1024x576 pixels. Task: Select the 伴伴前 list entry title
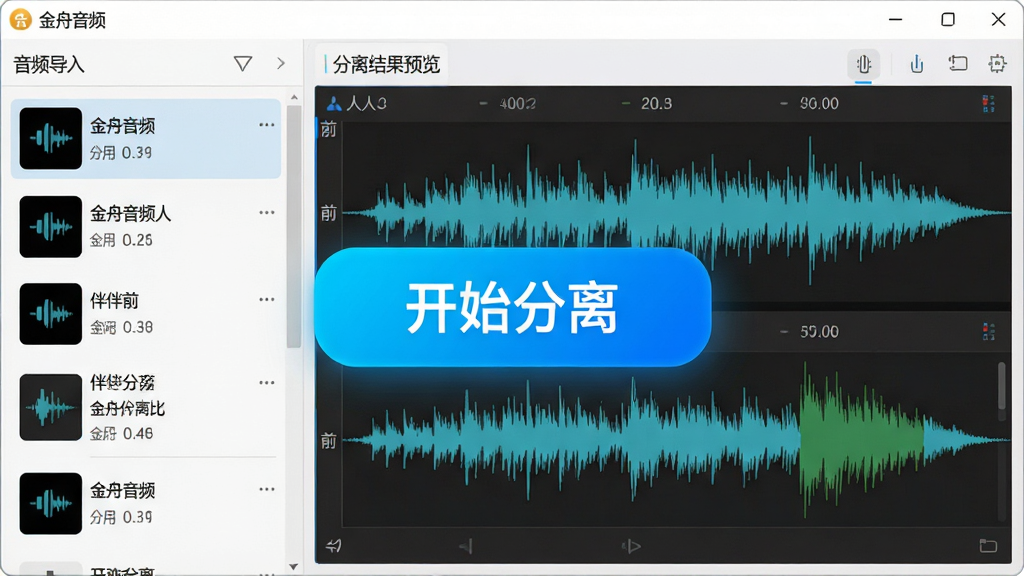click(x=114, y=300)
